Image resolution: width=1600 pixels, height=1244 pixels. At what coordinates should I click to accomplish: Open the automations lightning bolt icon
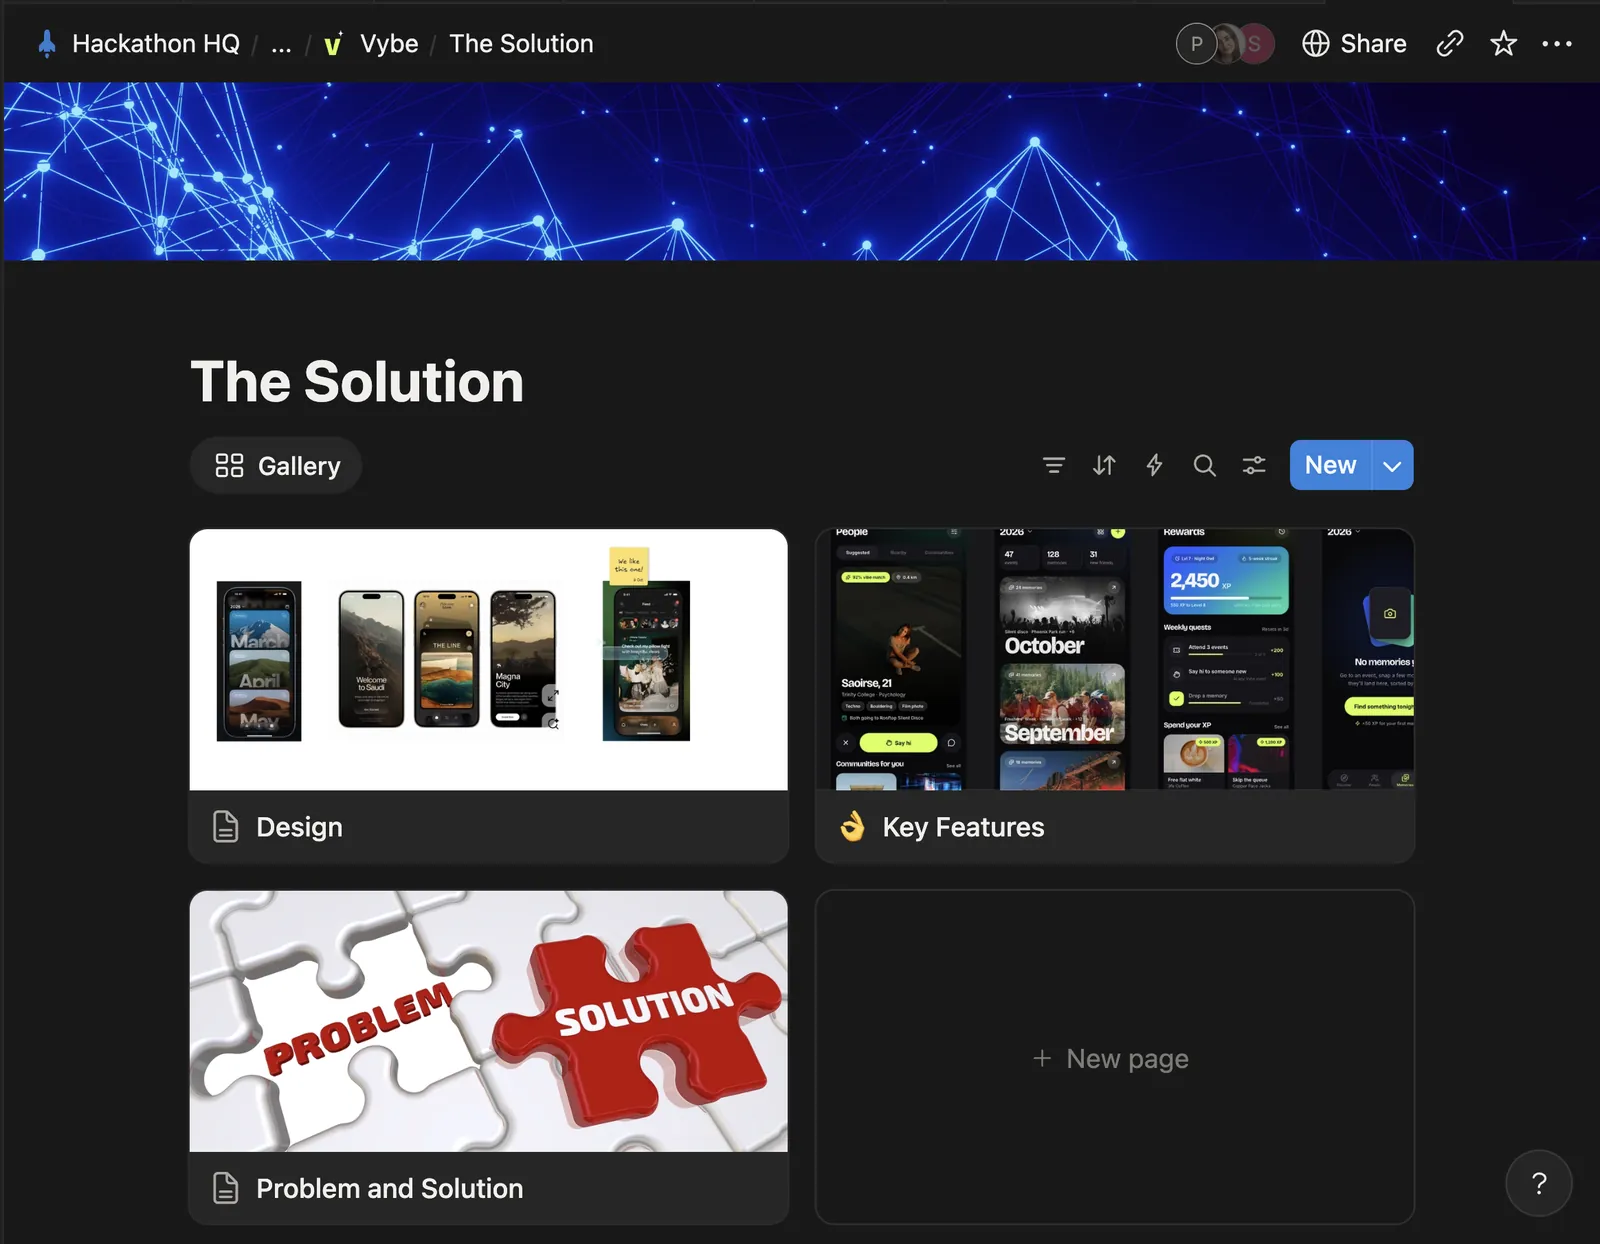point(1154,465)
